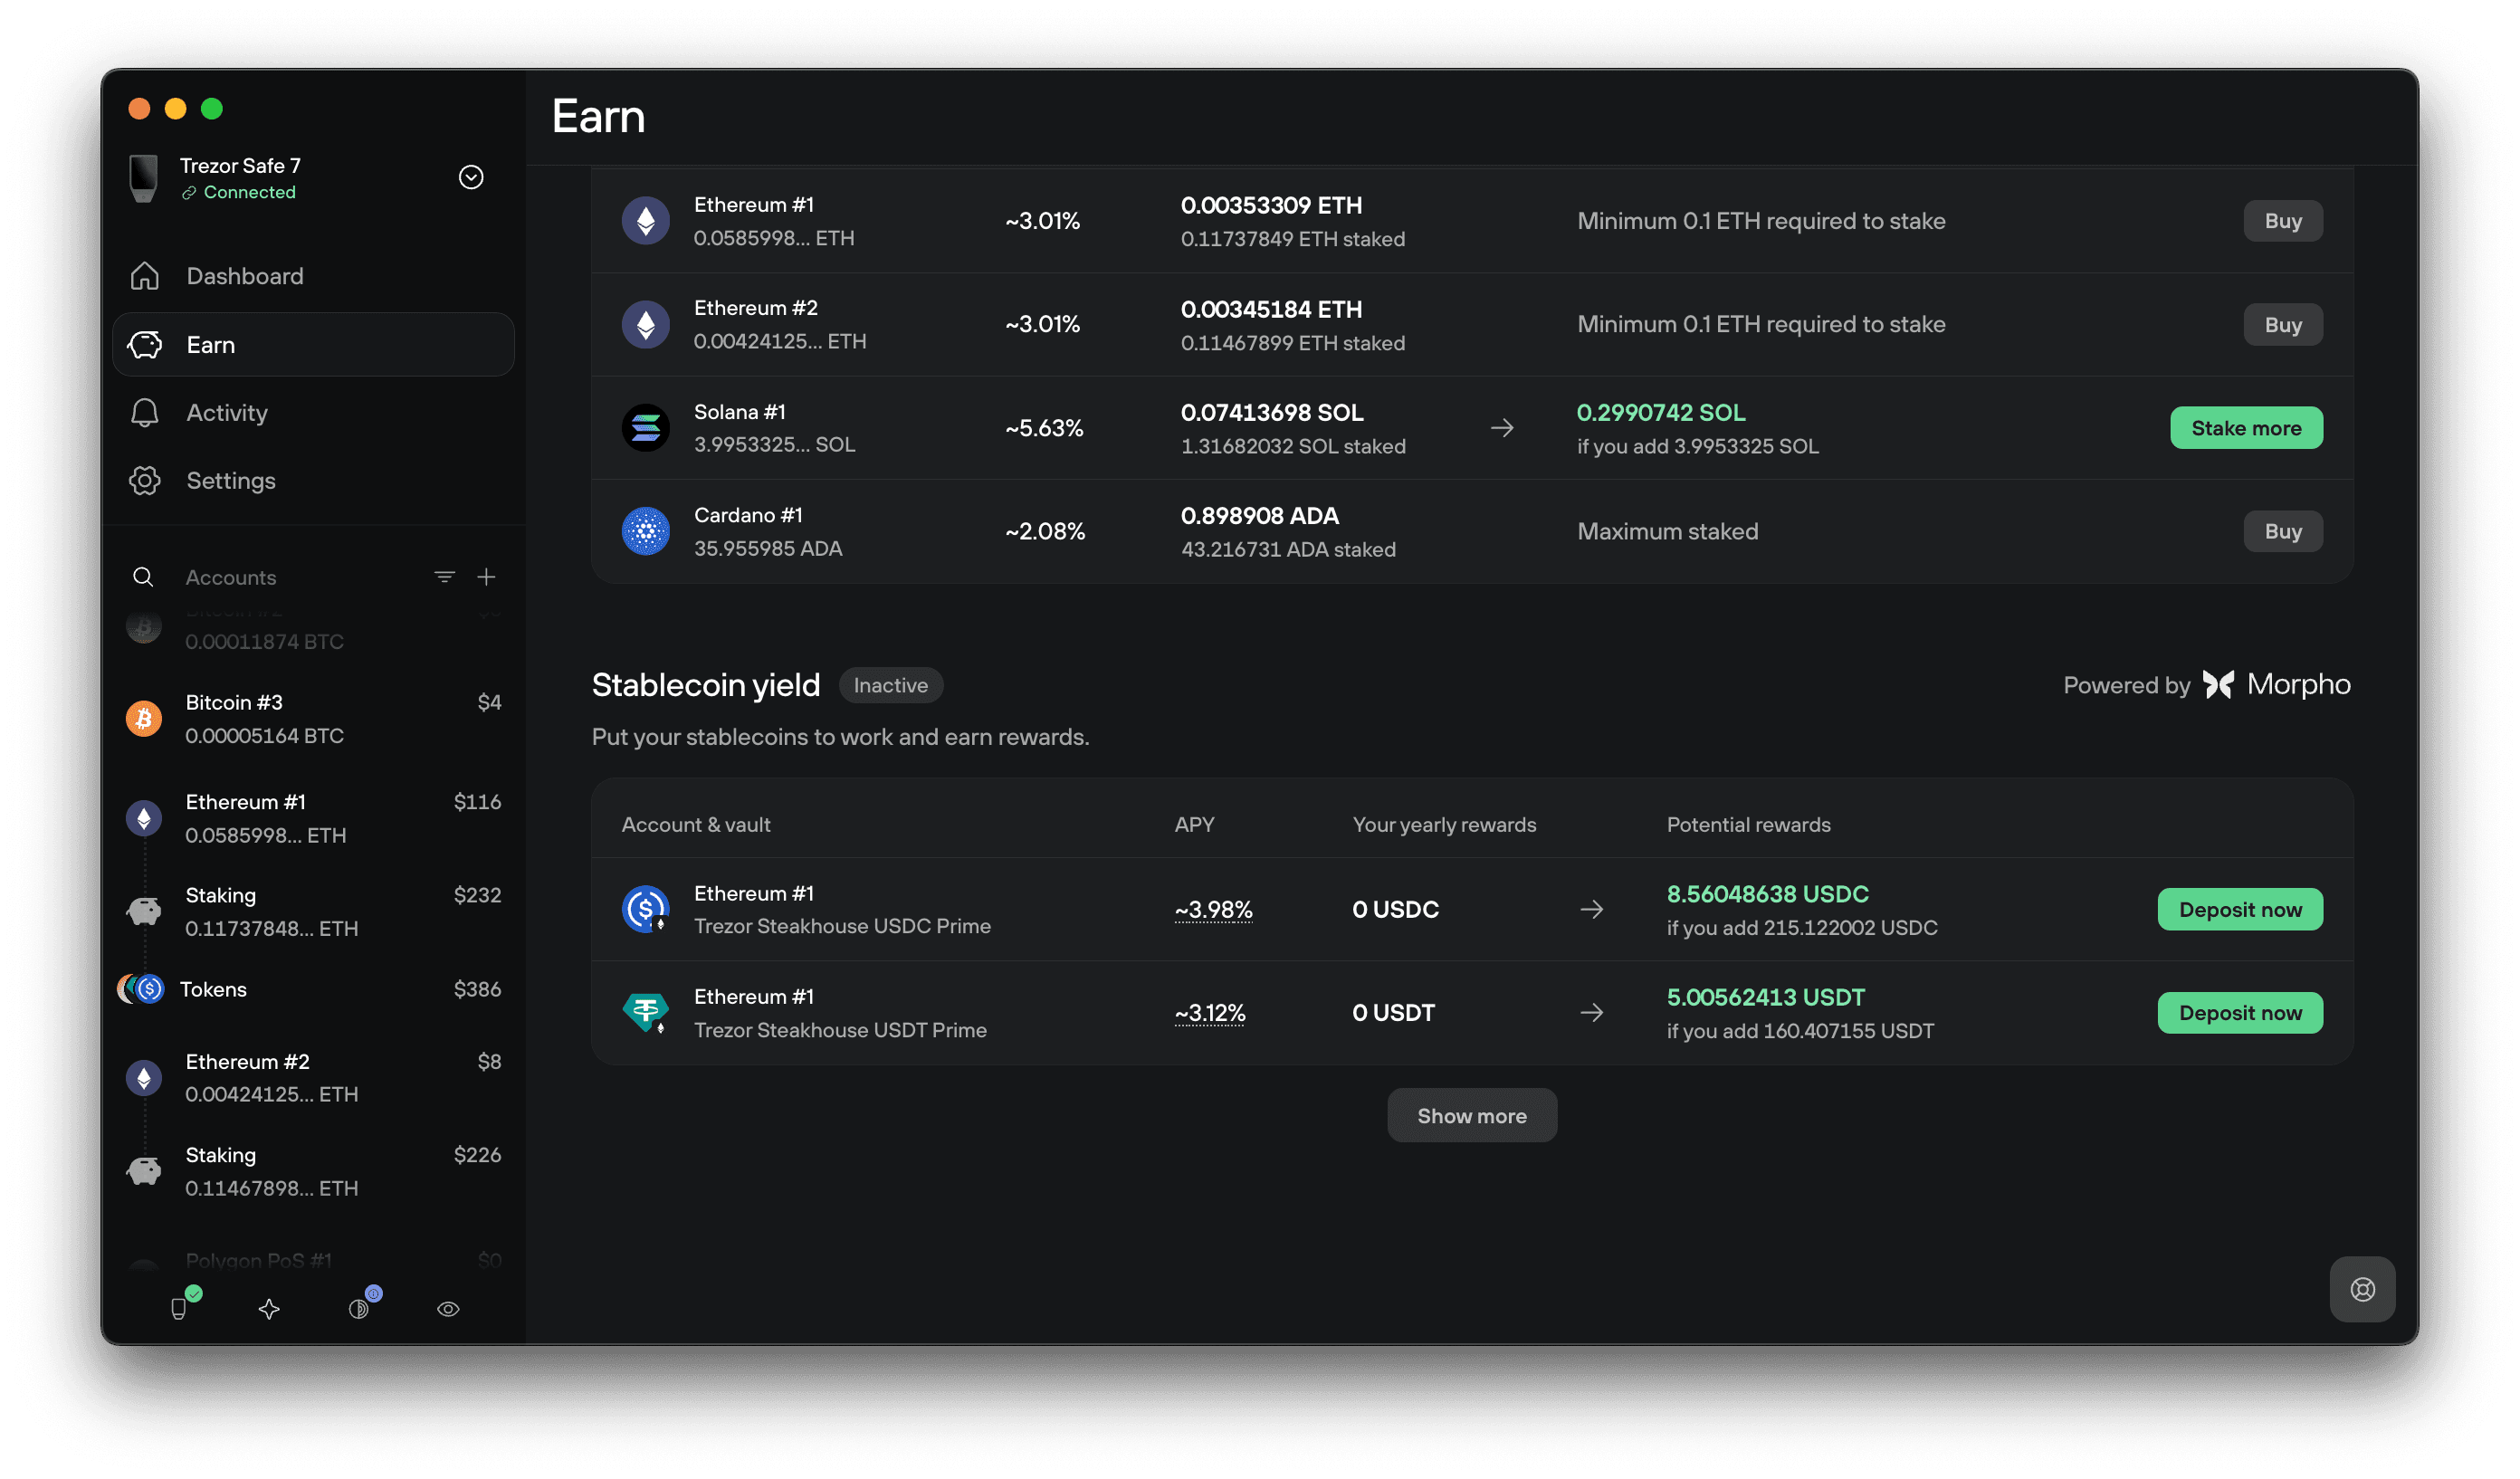Click the Cardano #1 coin icon
The height and width of the screenshot is (1479, 2520).
[x=646, y=531]
